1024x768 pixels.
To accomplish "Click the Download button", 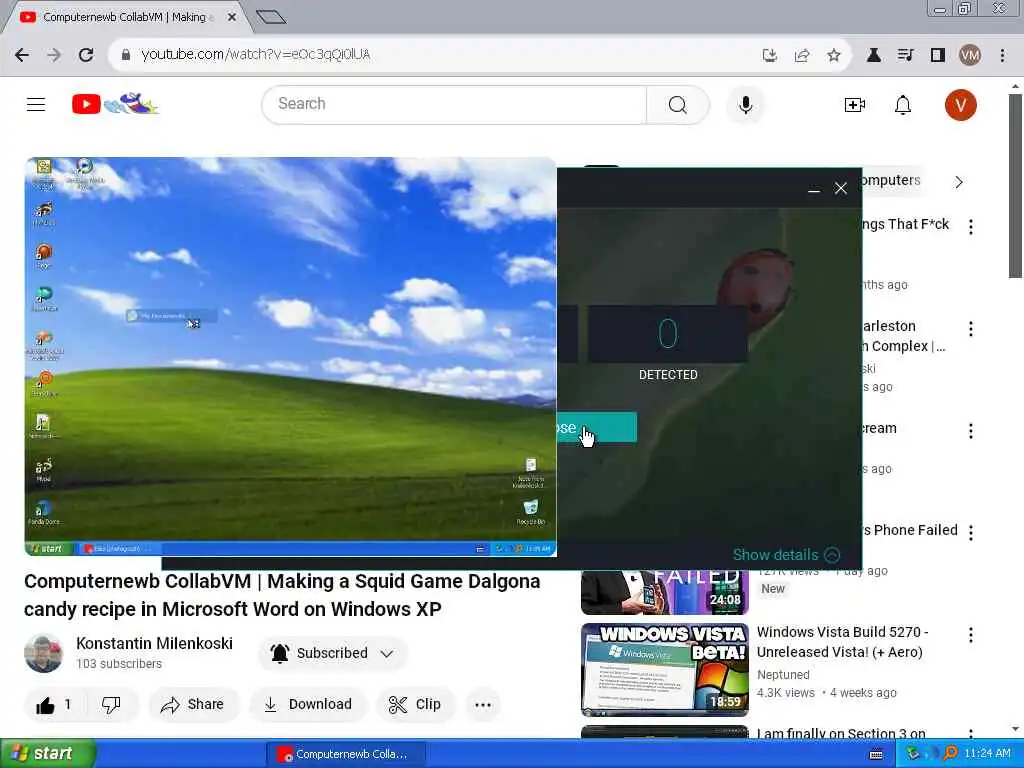I will (308, 705).
